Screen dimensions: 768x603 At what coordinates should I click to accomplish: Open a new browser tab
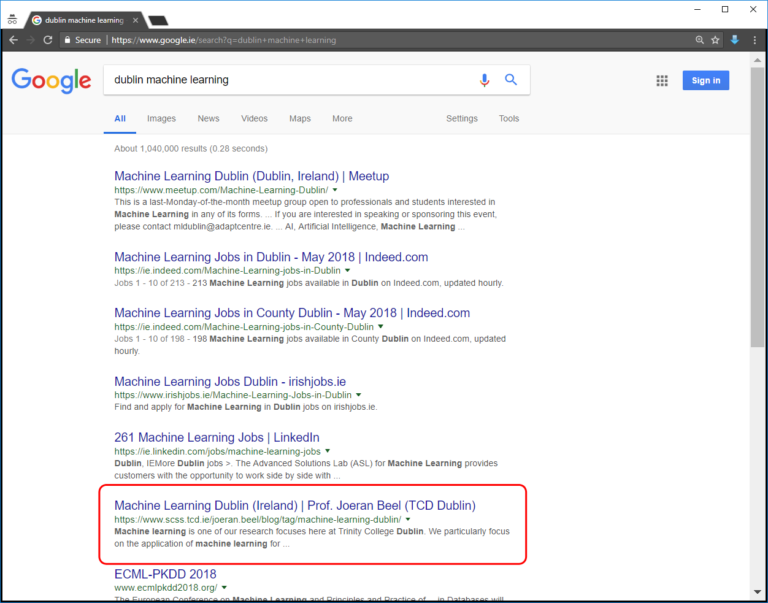pos(158,21)
